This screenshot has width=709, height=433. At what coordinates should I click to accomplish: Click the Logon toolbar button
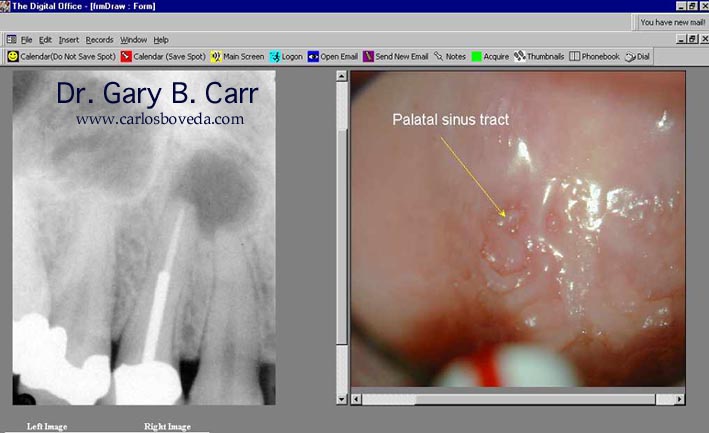[286, 57]
